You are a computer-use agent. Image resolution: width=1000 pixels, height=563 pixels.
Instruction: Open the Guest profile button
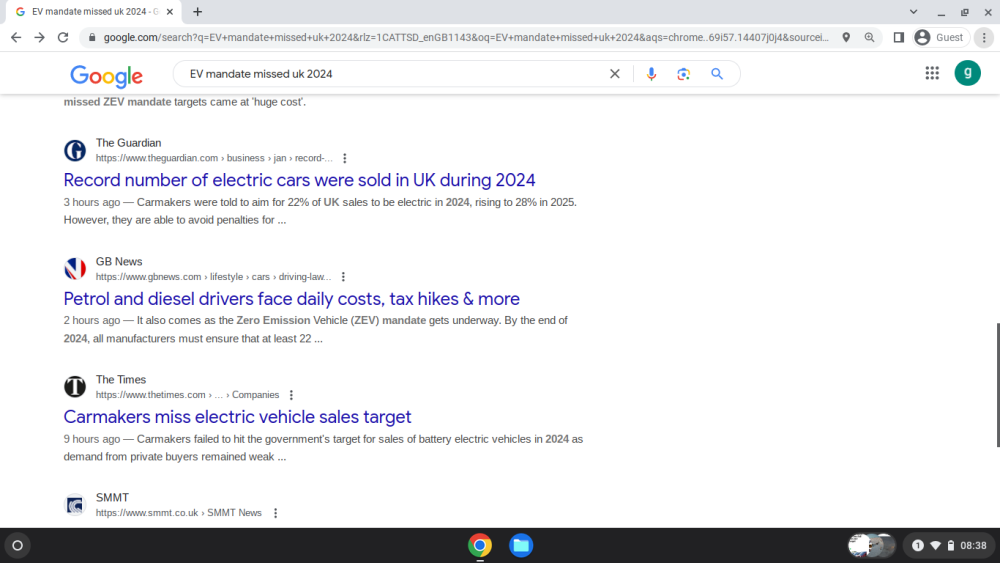coord(941,38)
